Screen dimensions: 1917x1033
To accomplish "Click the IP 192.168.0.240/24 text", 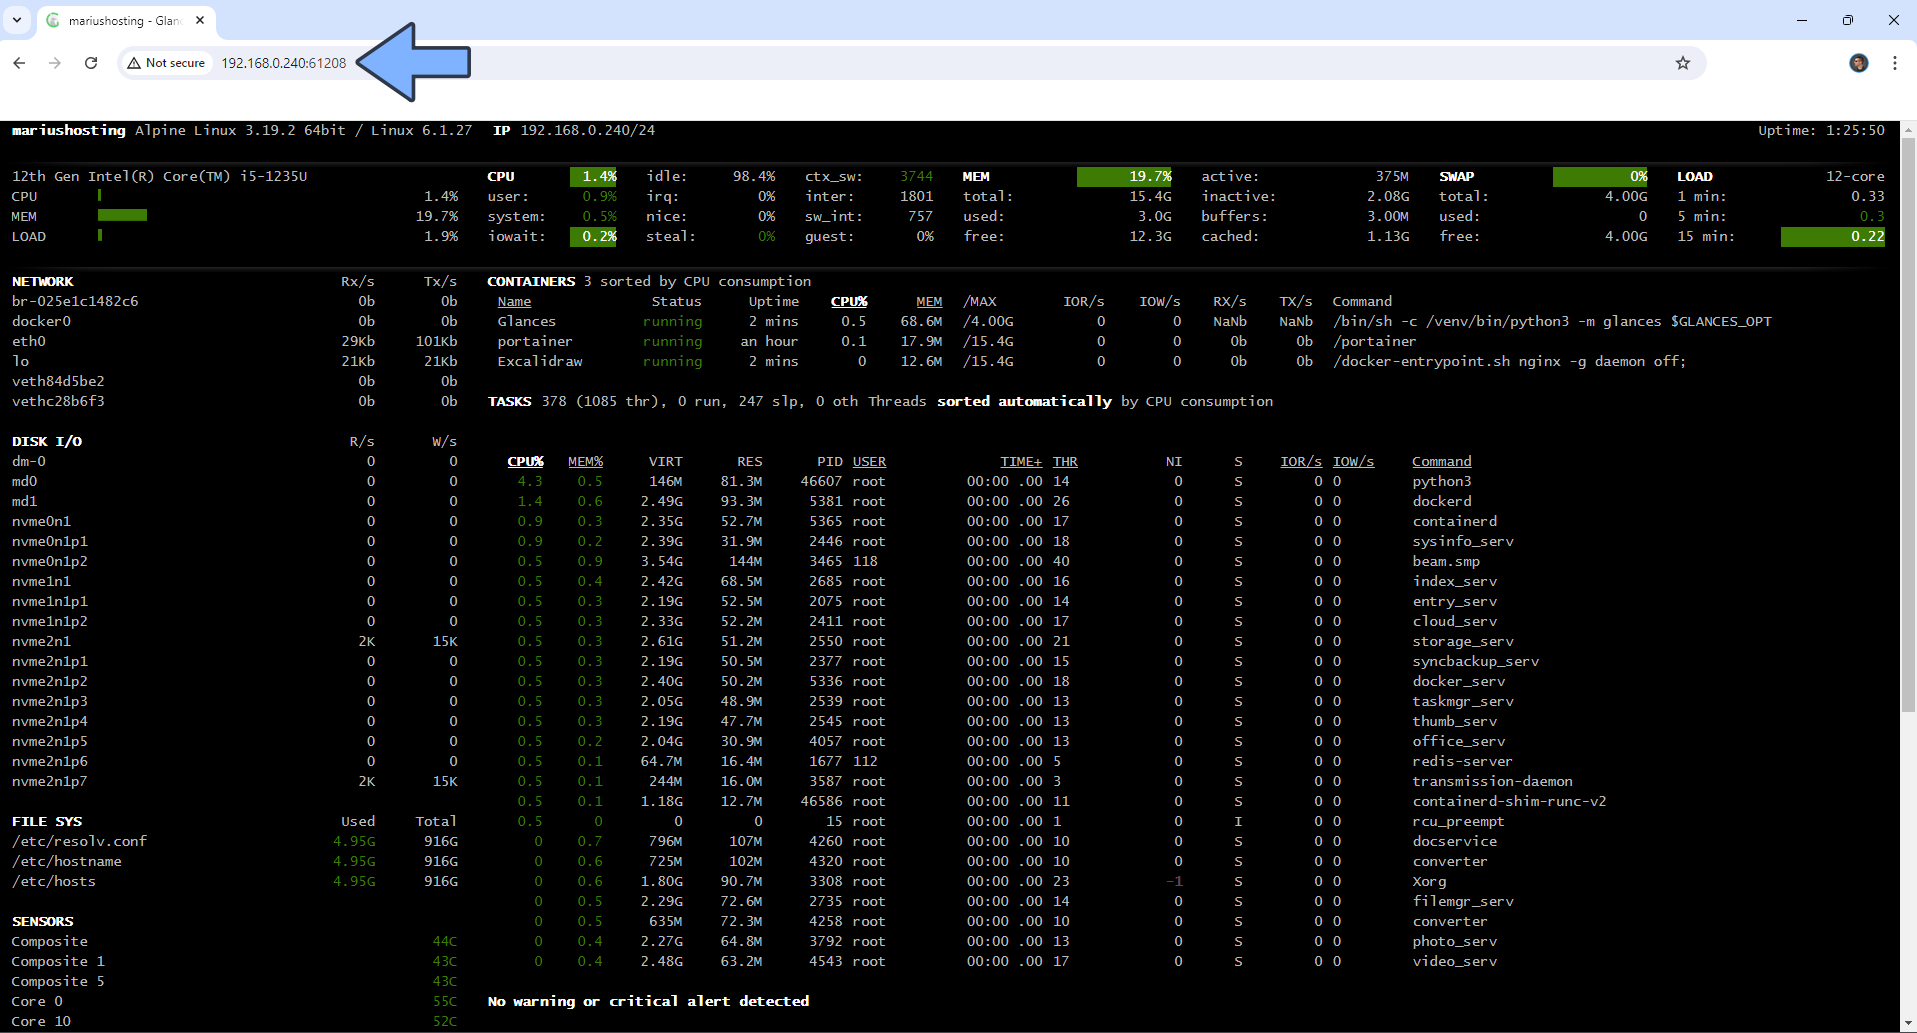I will pyautogui.click(x=574, y=131).
